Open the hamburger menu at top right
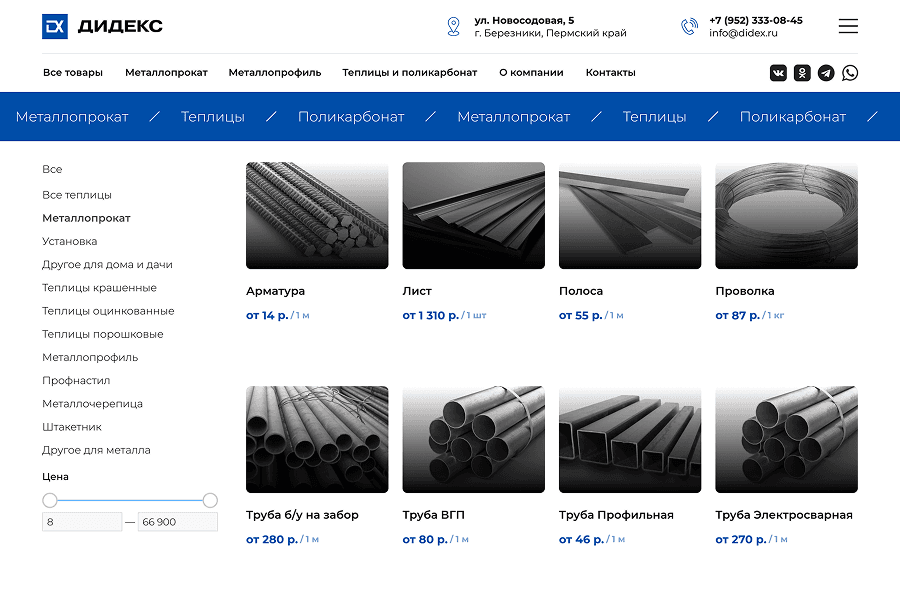Viewport: 900px width, 600px height. (x=848, y=26)
